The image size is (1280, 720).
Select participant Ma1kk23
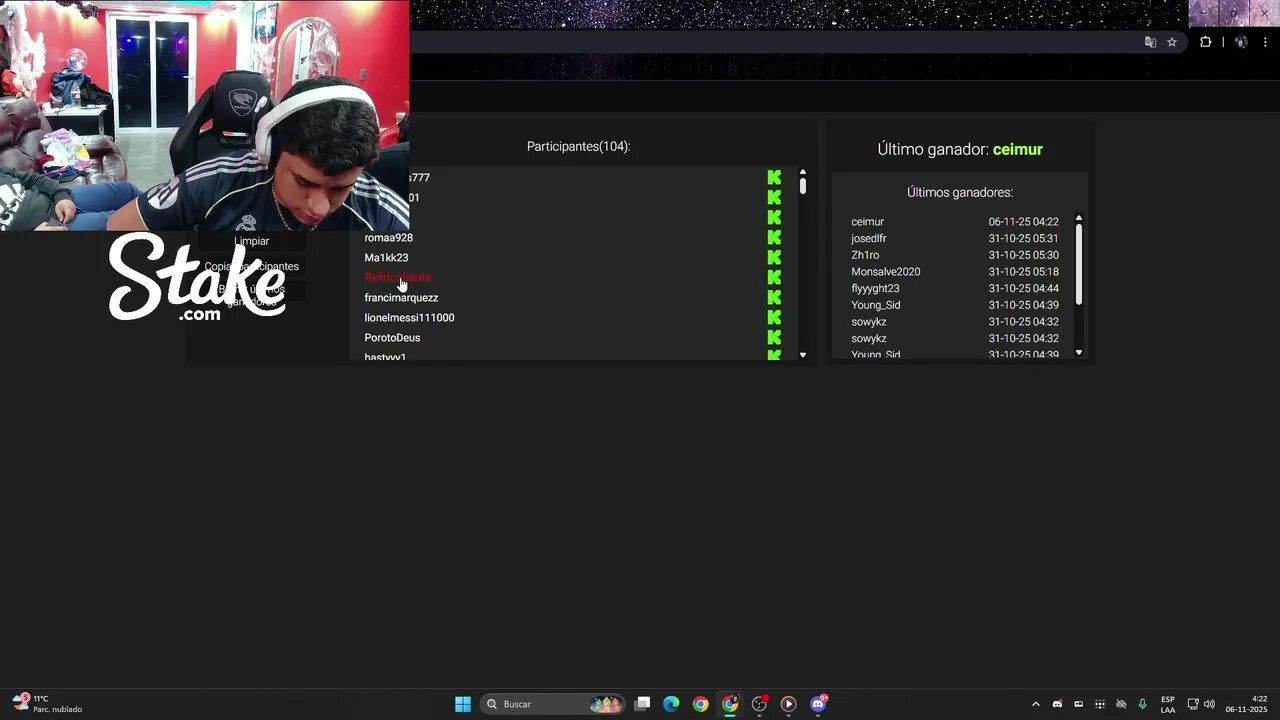click(x=386, y=257)
